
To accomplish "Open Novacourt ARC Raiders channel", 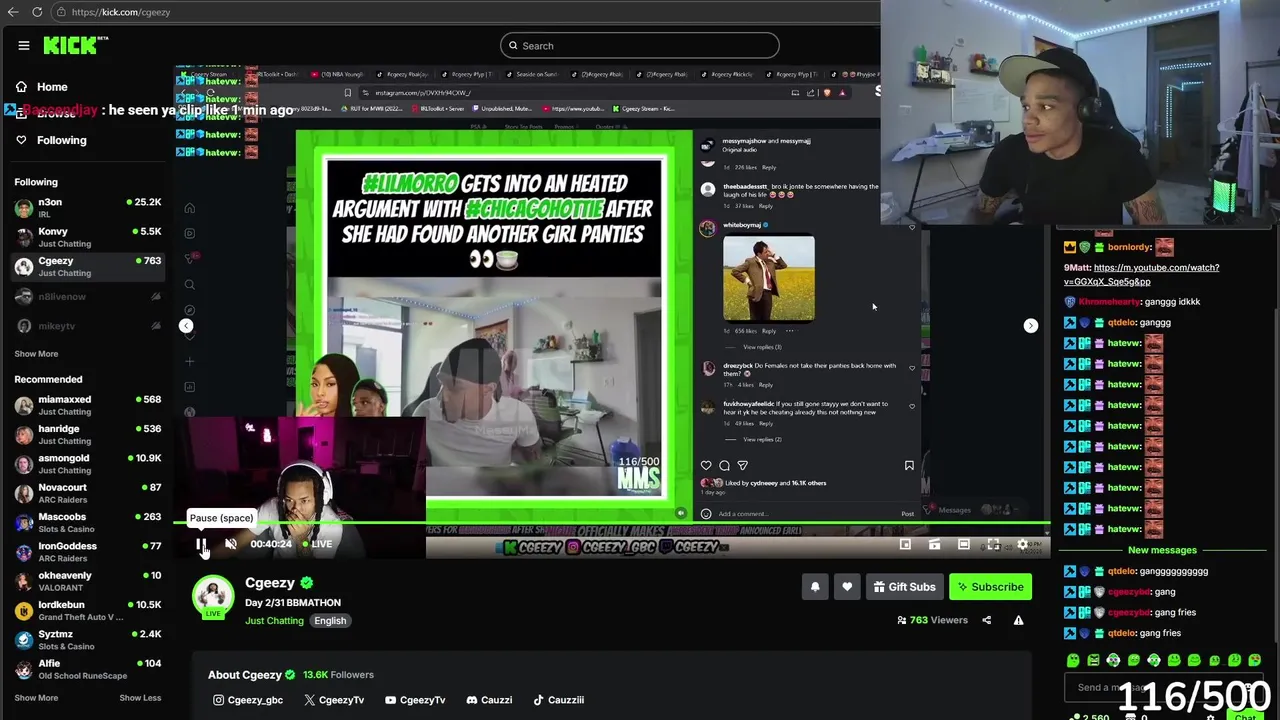I will click(88, 493).
